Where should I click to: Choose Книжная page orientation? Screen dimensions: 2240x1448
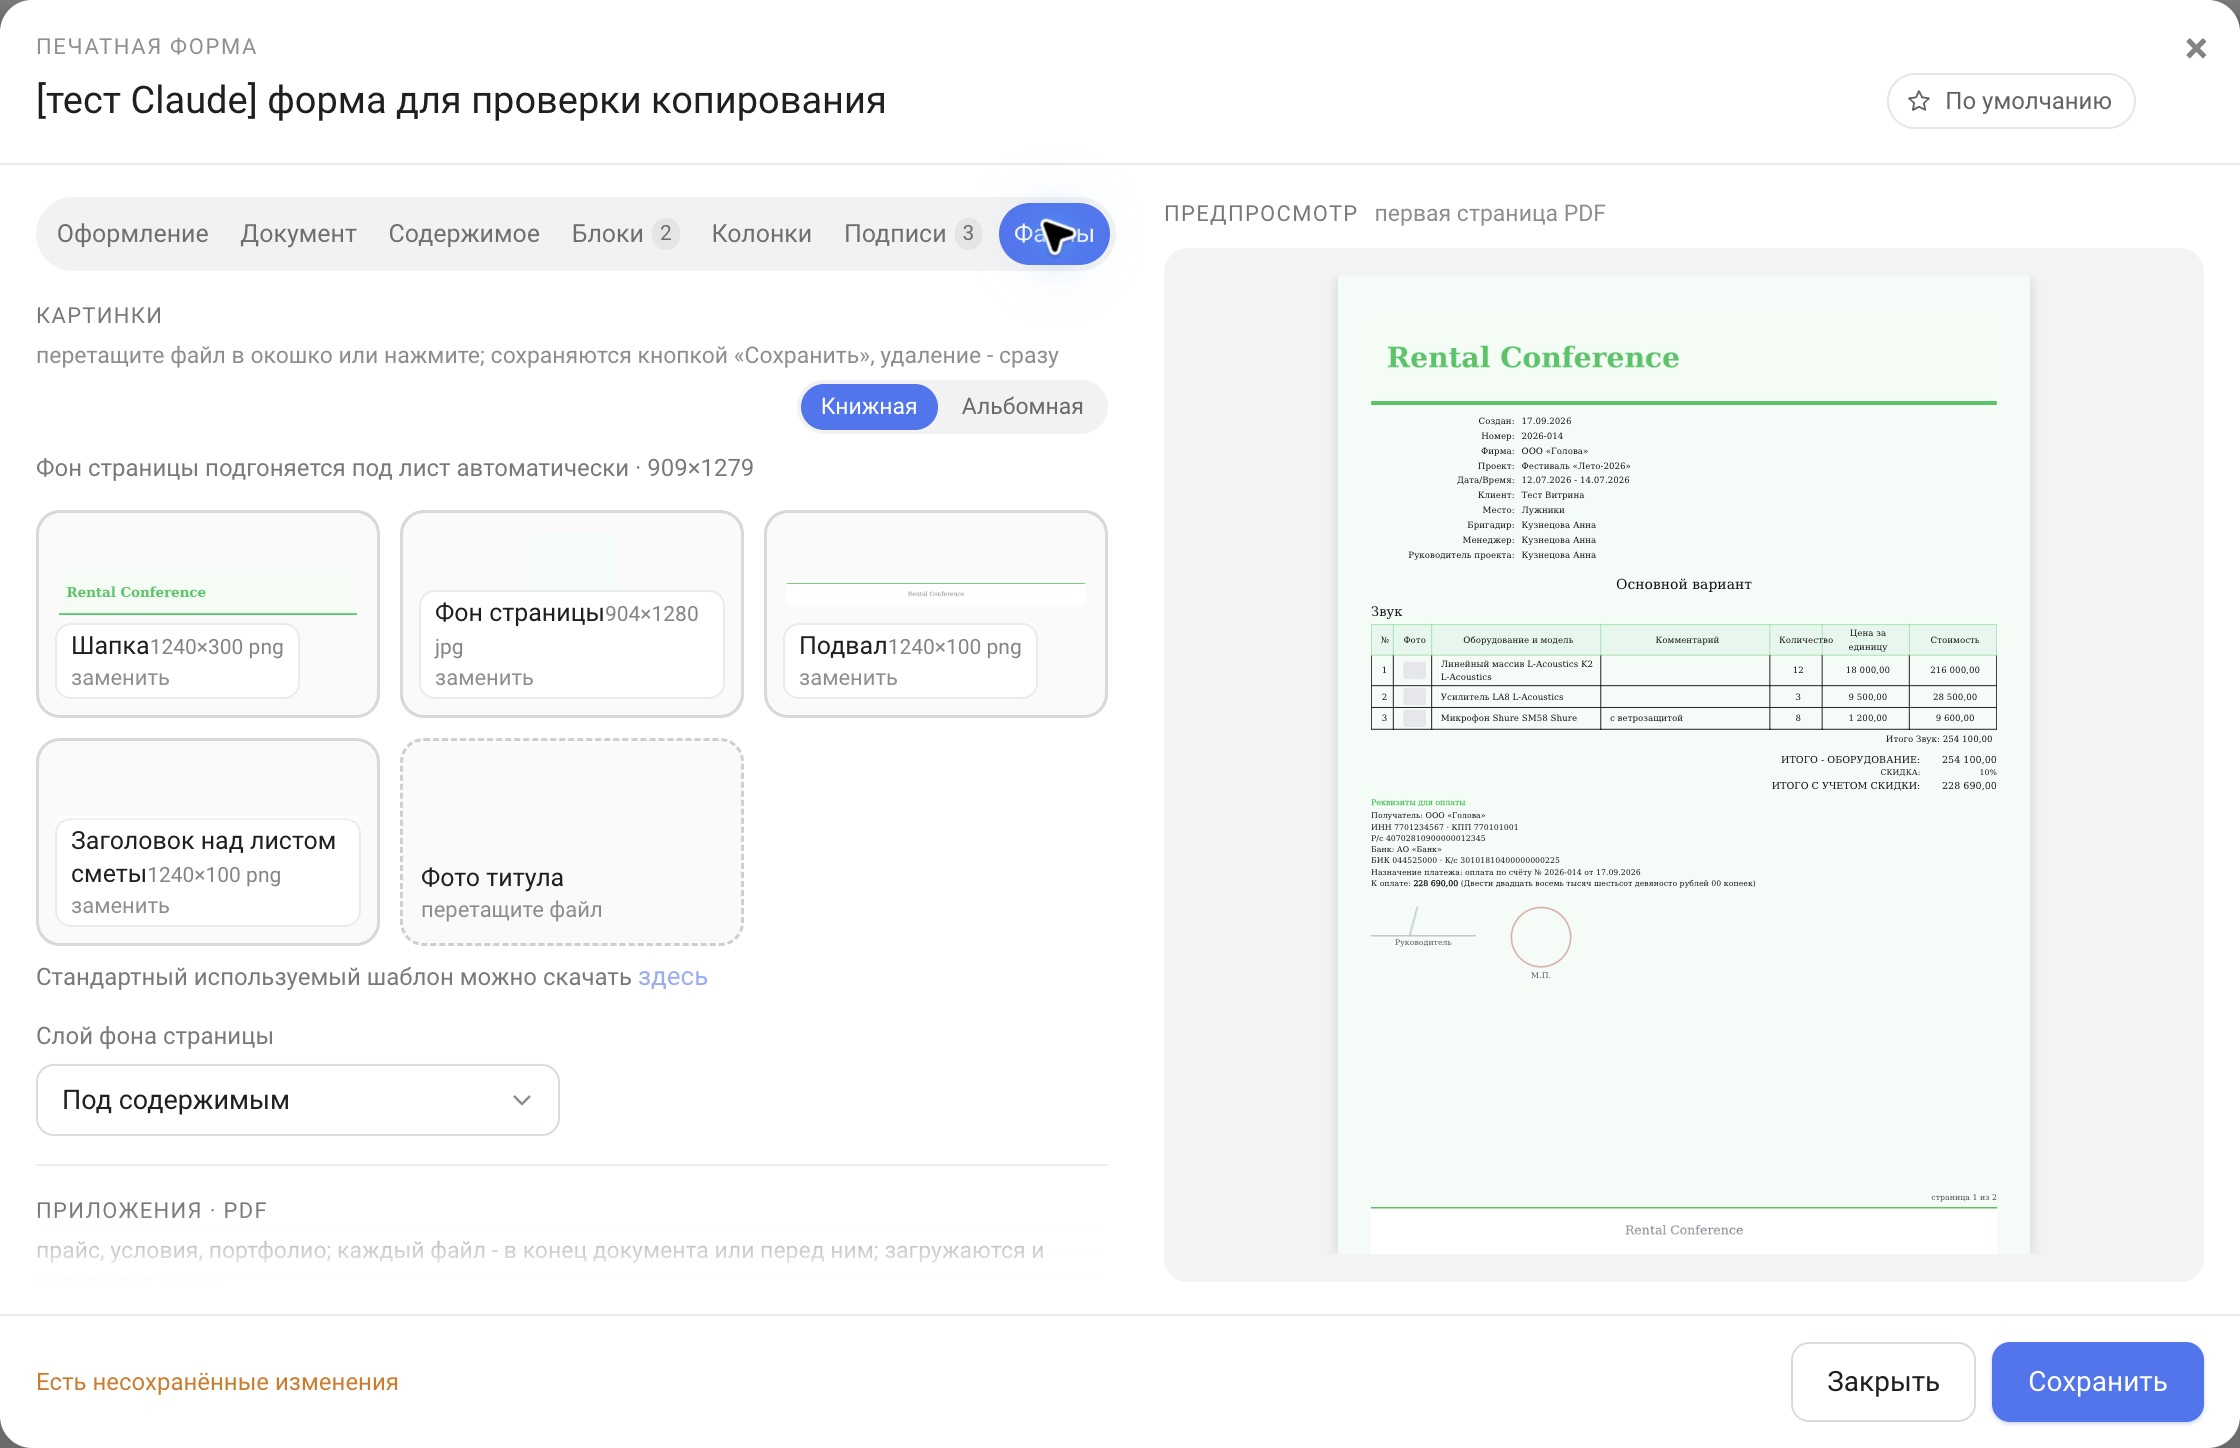(x=868, y=407)
